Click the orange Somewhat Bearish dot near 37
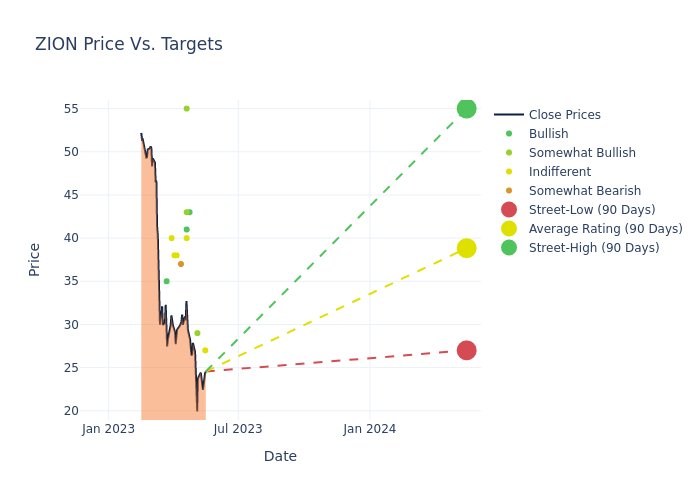Image resolution: width=700 pixels, height=500 pixels. coord(181,264)
